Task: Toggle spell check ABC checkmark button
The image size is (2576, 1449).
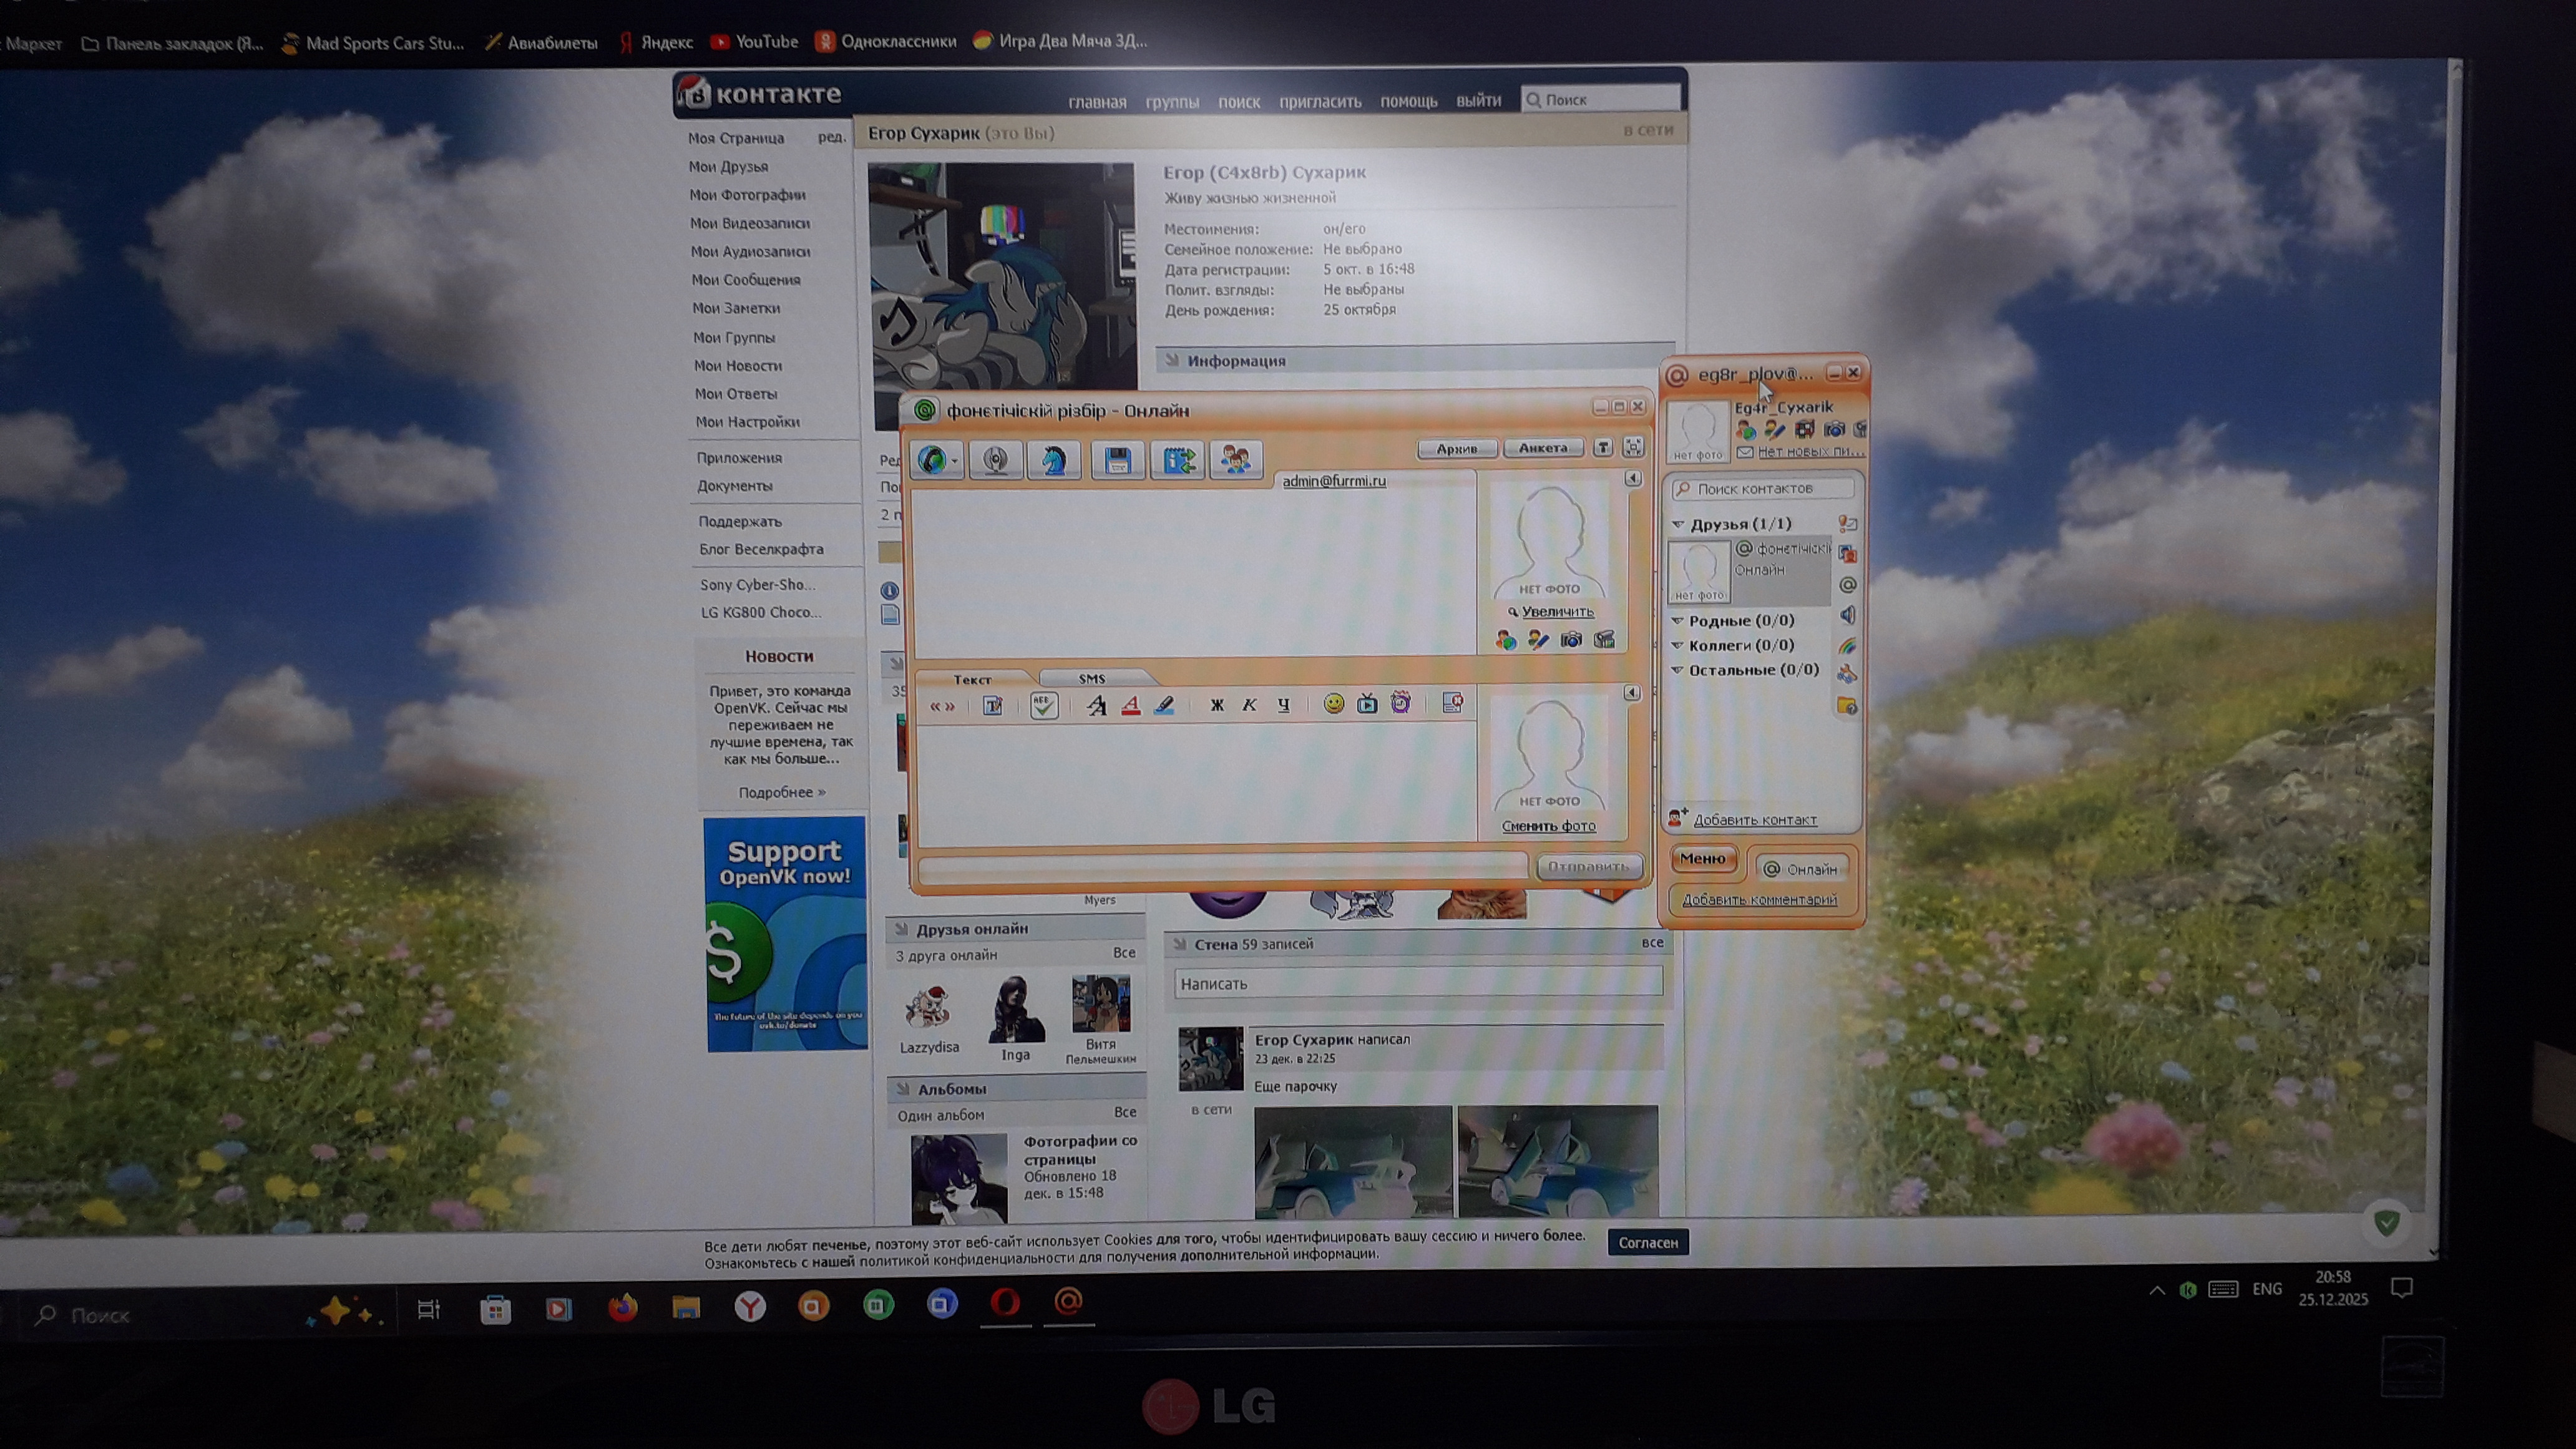Action: [x=1043, y=706]
